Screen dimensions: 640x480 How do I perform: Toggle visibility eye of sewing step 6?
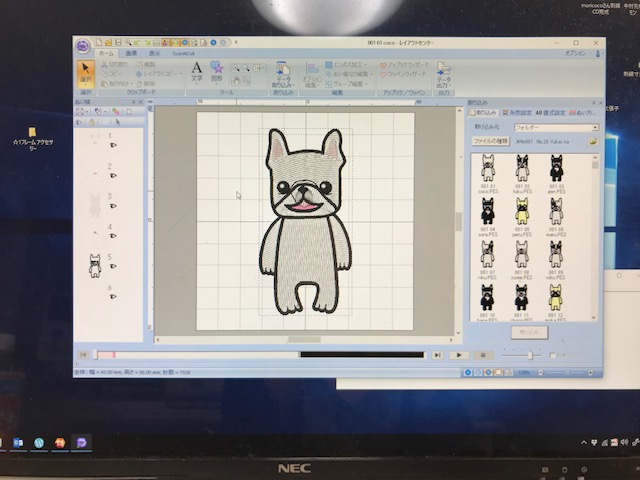point(113,296)
